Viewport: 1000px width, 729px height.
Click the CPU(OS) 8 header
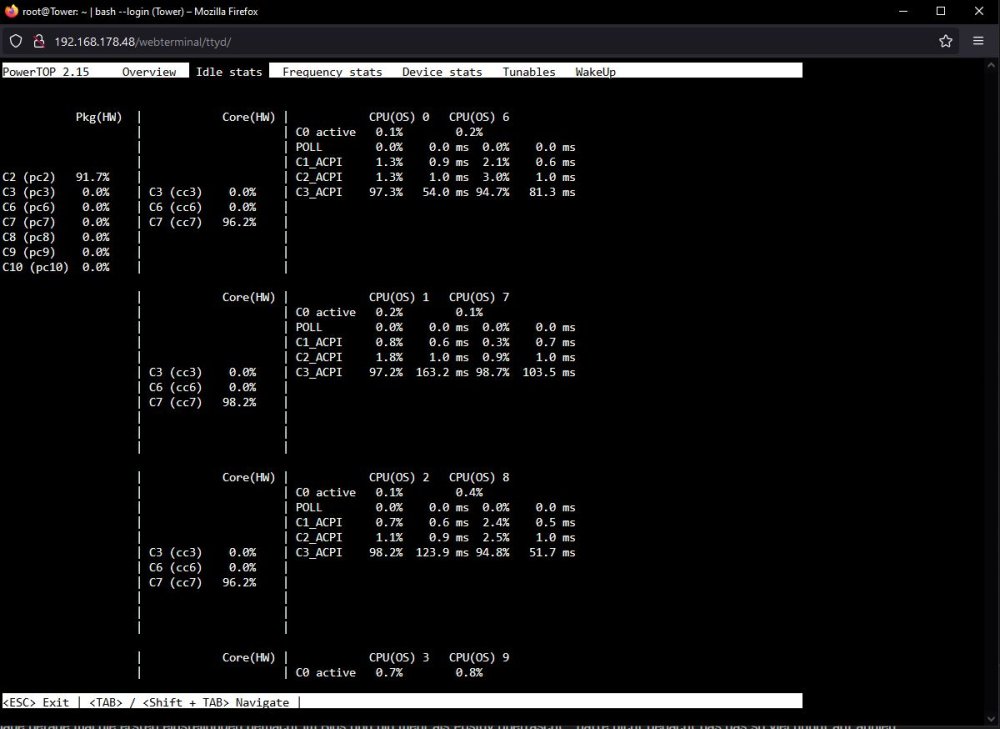(x=479, y=478)
